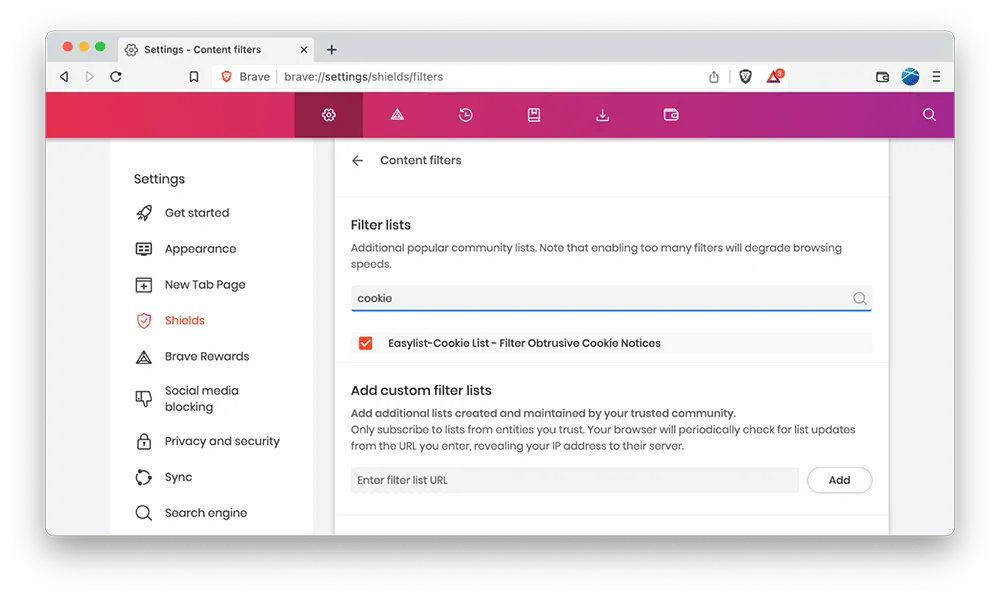Reload the page using refresh icon

[x=116, y=77]
